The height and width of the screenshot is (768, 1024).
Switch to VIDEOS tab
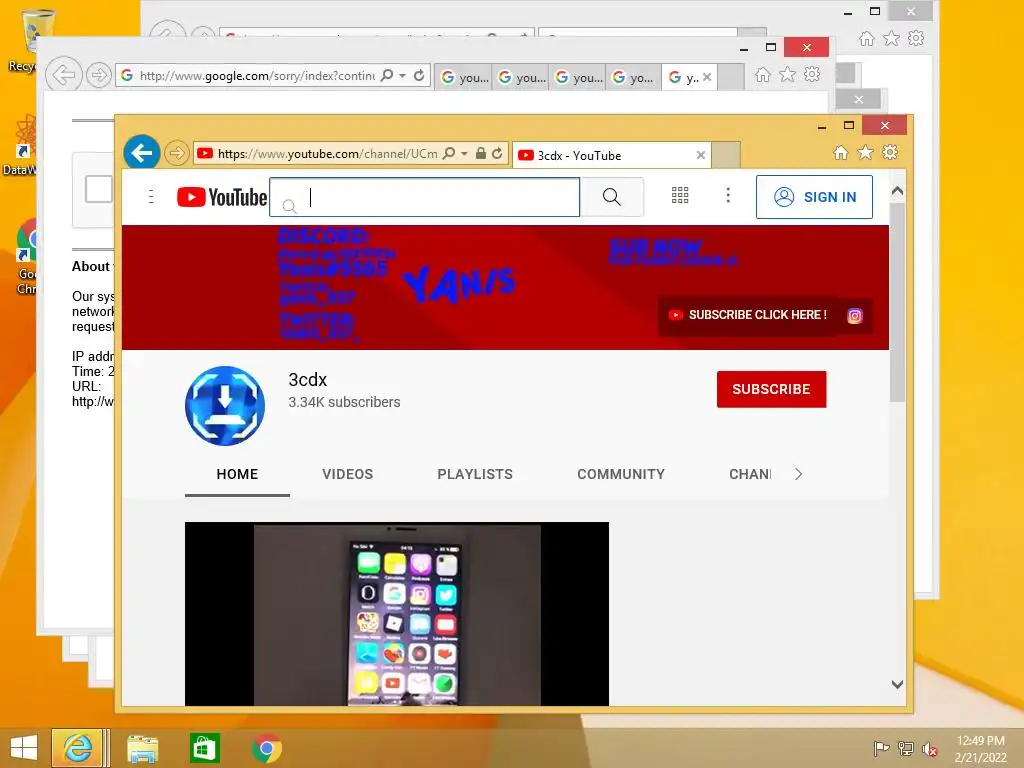tap(347, 474)
